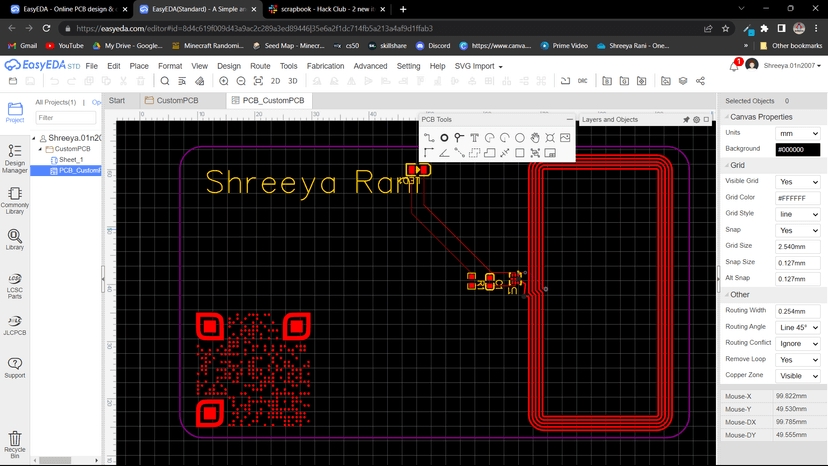The height and width of the screenshot is (466, 828).
Task: Open the Units dropdown
Action: click(798, 133)
